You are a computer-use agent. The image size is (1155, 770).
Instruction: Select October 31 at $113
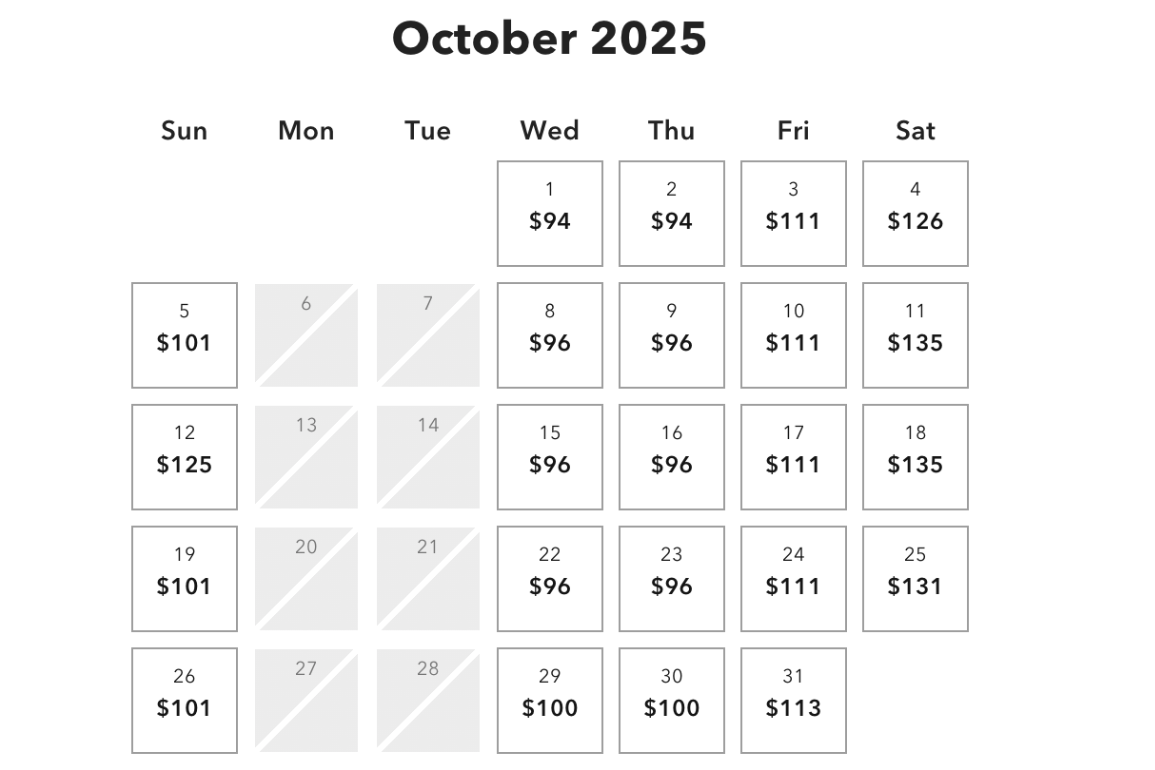[x=793, y=700]
